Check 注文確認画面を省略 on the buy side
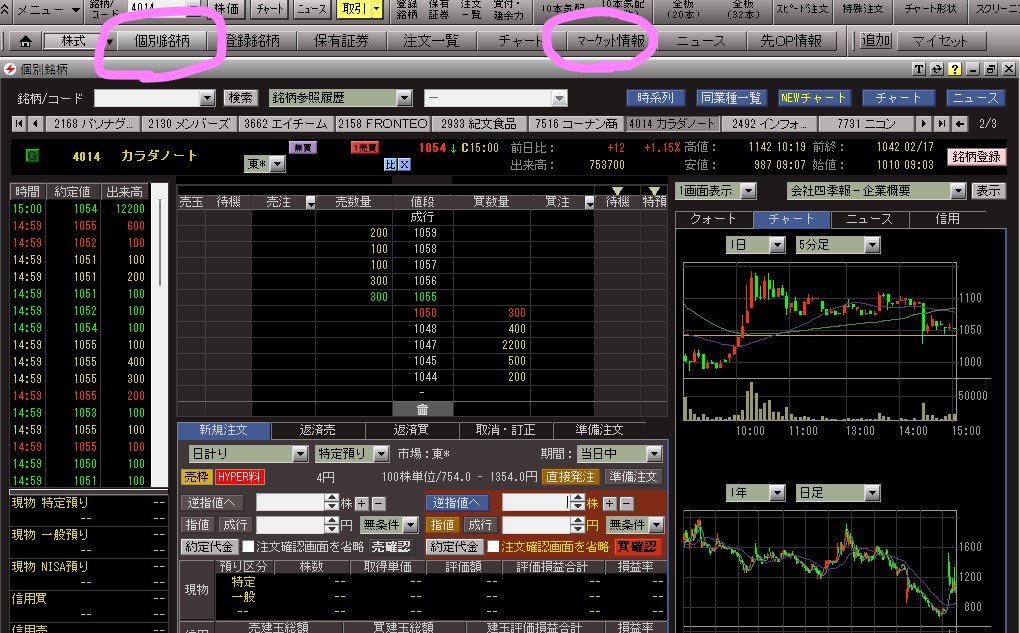The image size is (1020, 633). click(493, 546)
